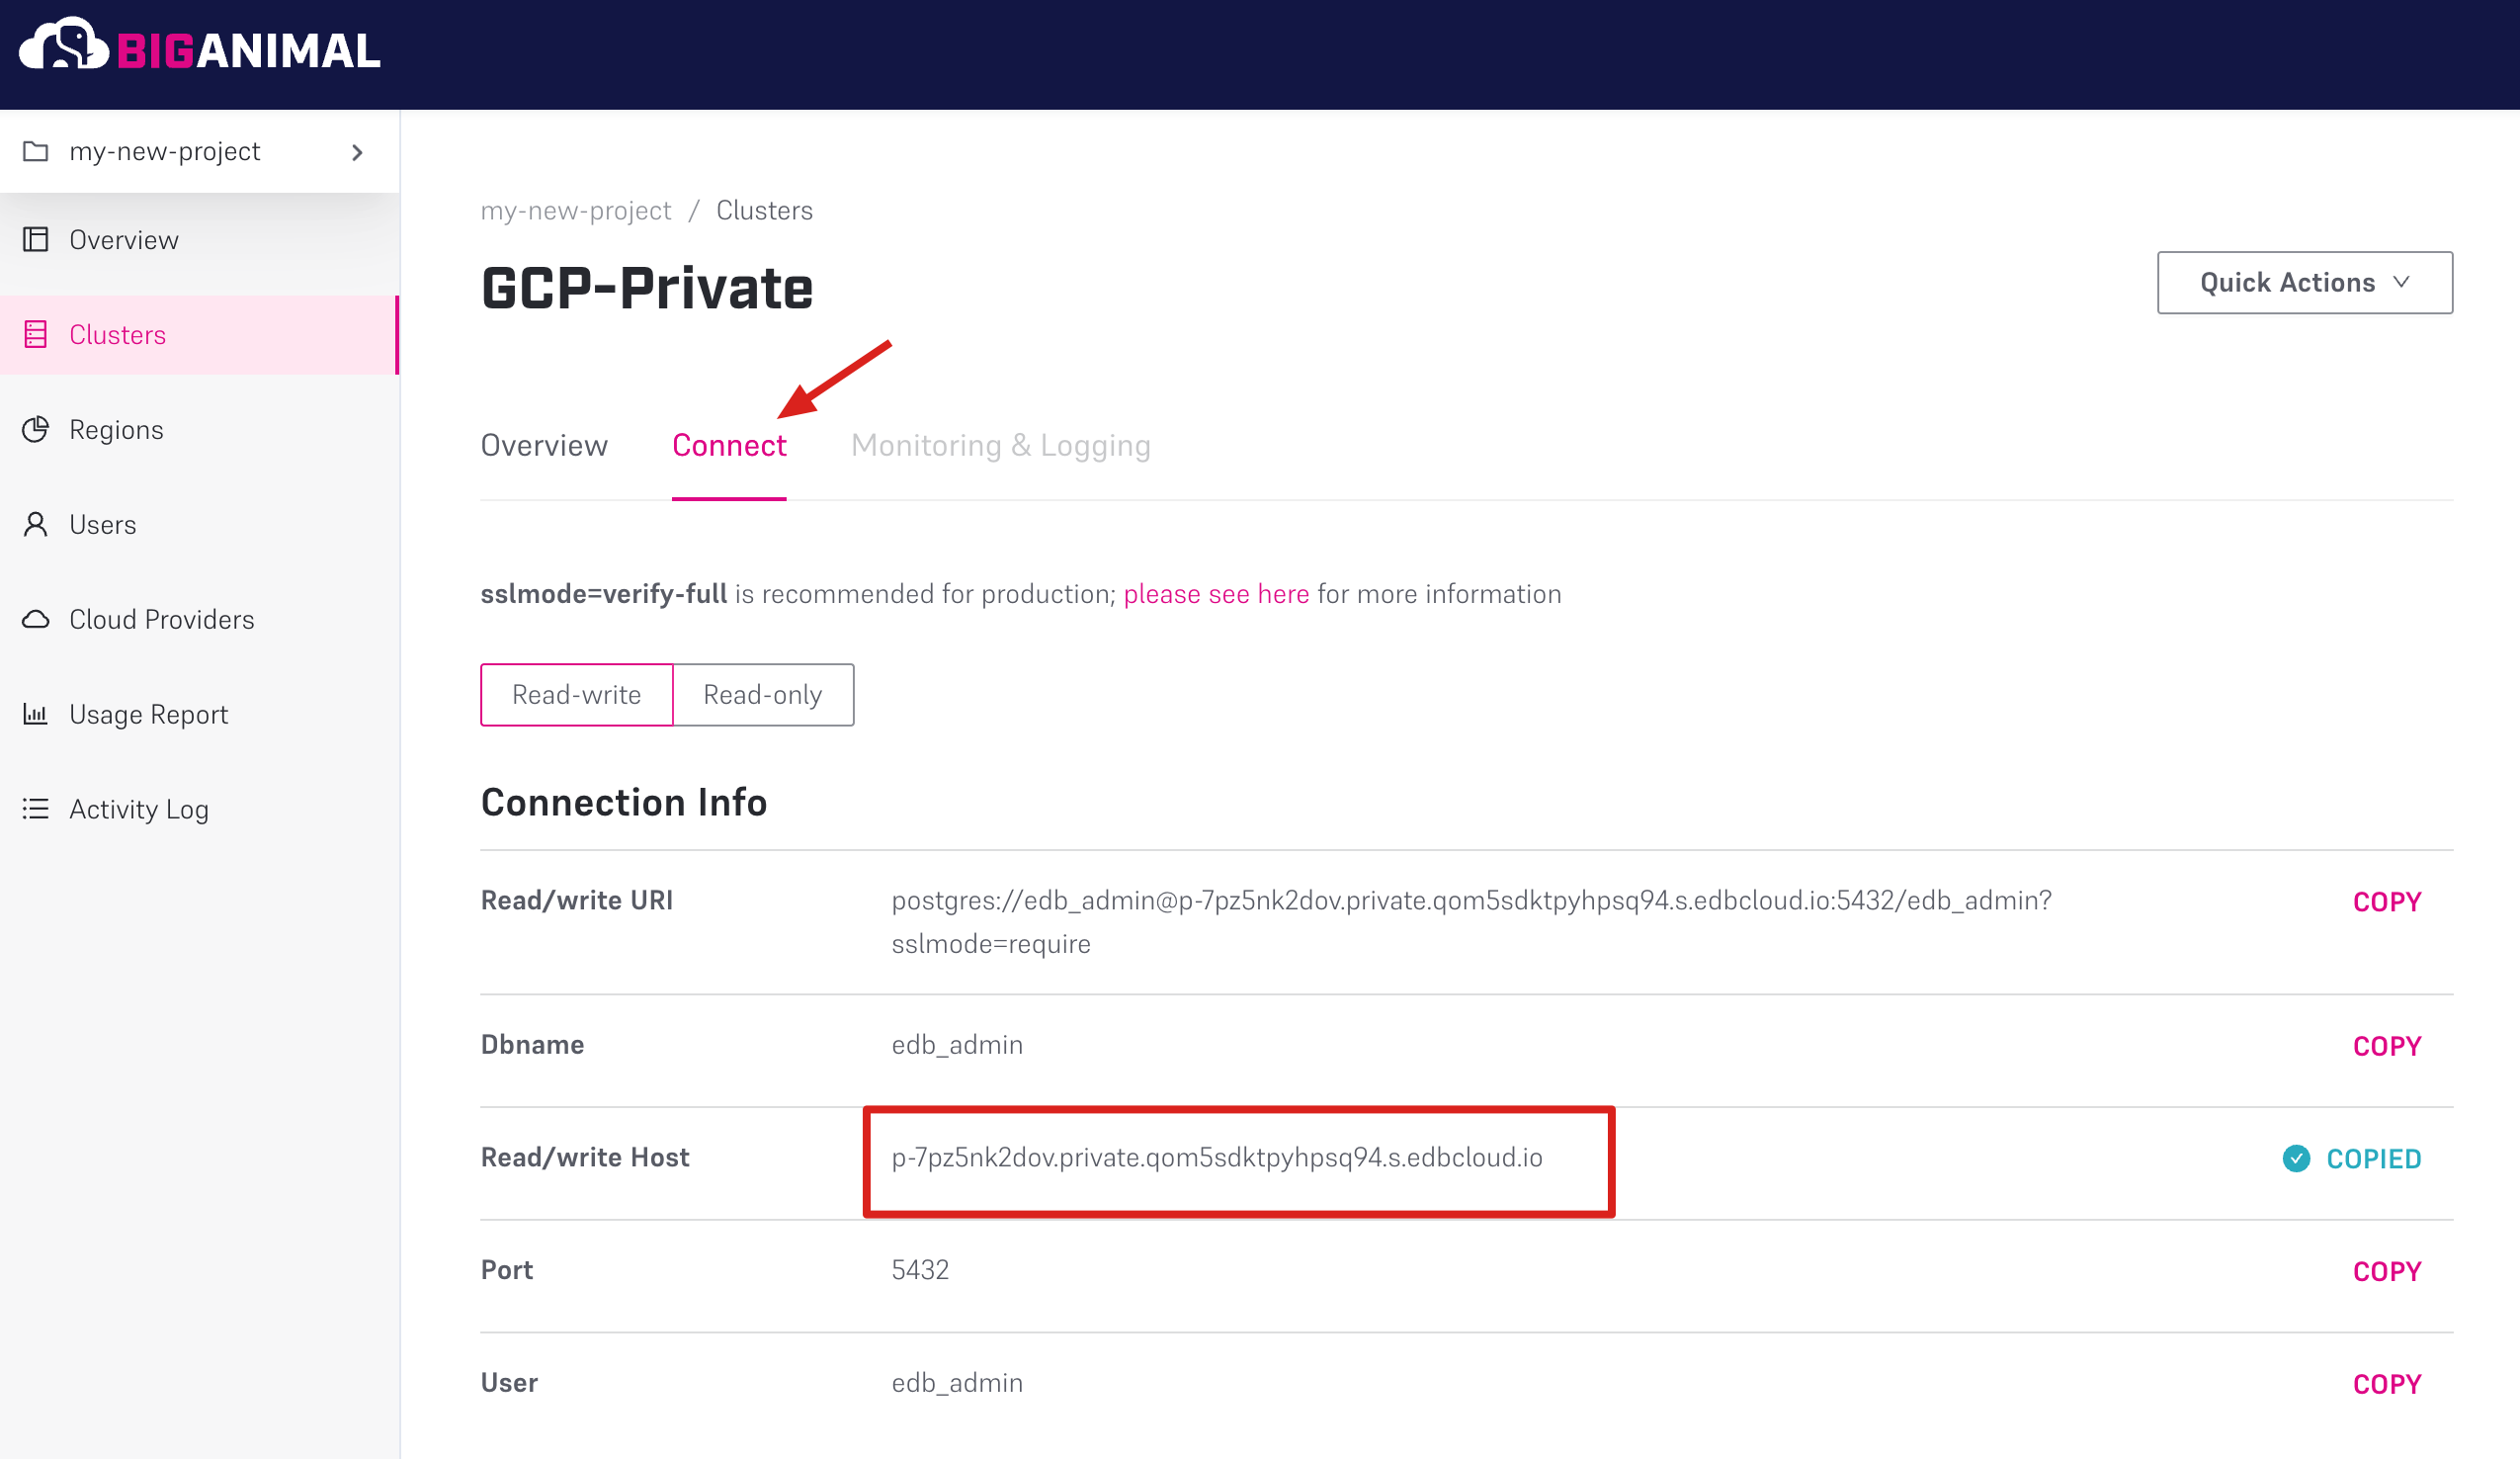Image resolution: width=2520 pixels, height=1459 pixels.
Task: Open Cloud Providers using the cloud icon
Action: [36, 619]
